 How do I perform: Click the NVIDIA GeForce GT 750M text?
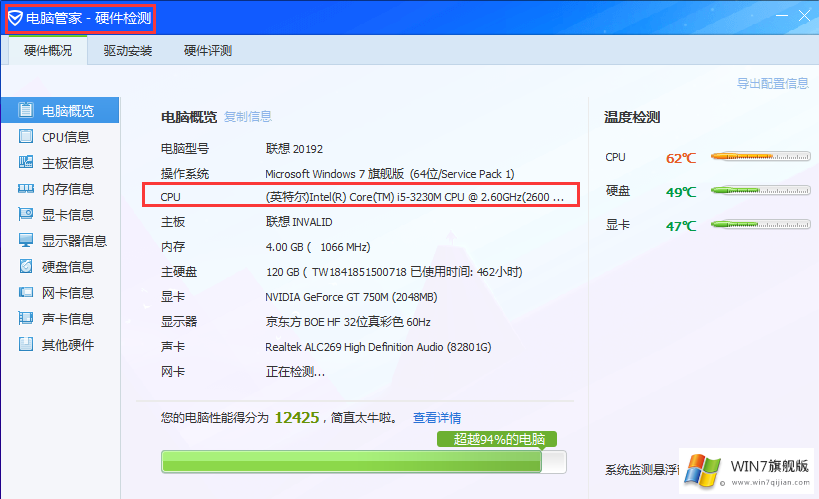351,297
